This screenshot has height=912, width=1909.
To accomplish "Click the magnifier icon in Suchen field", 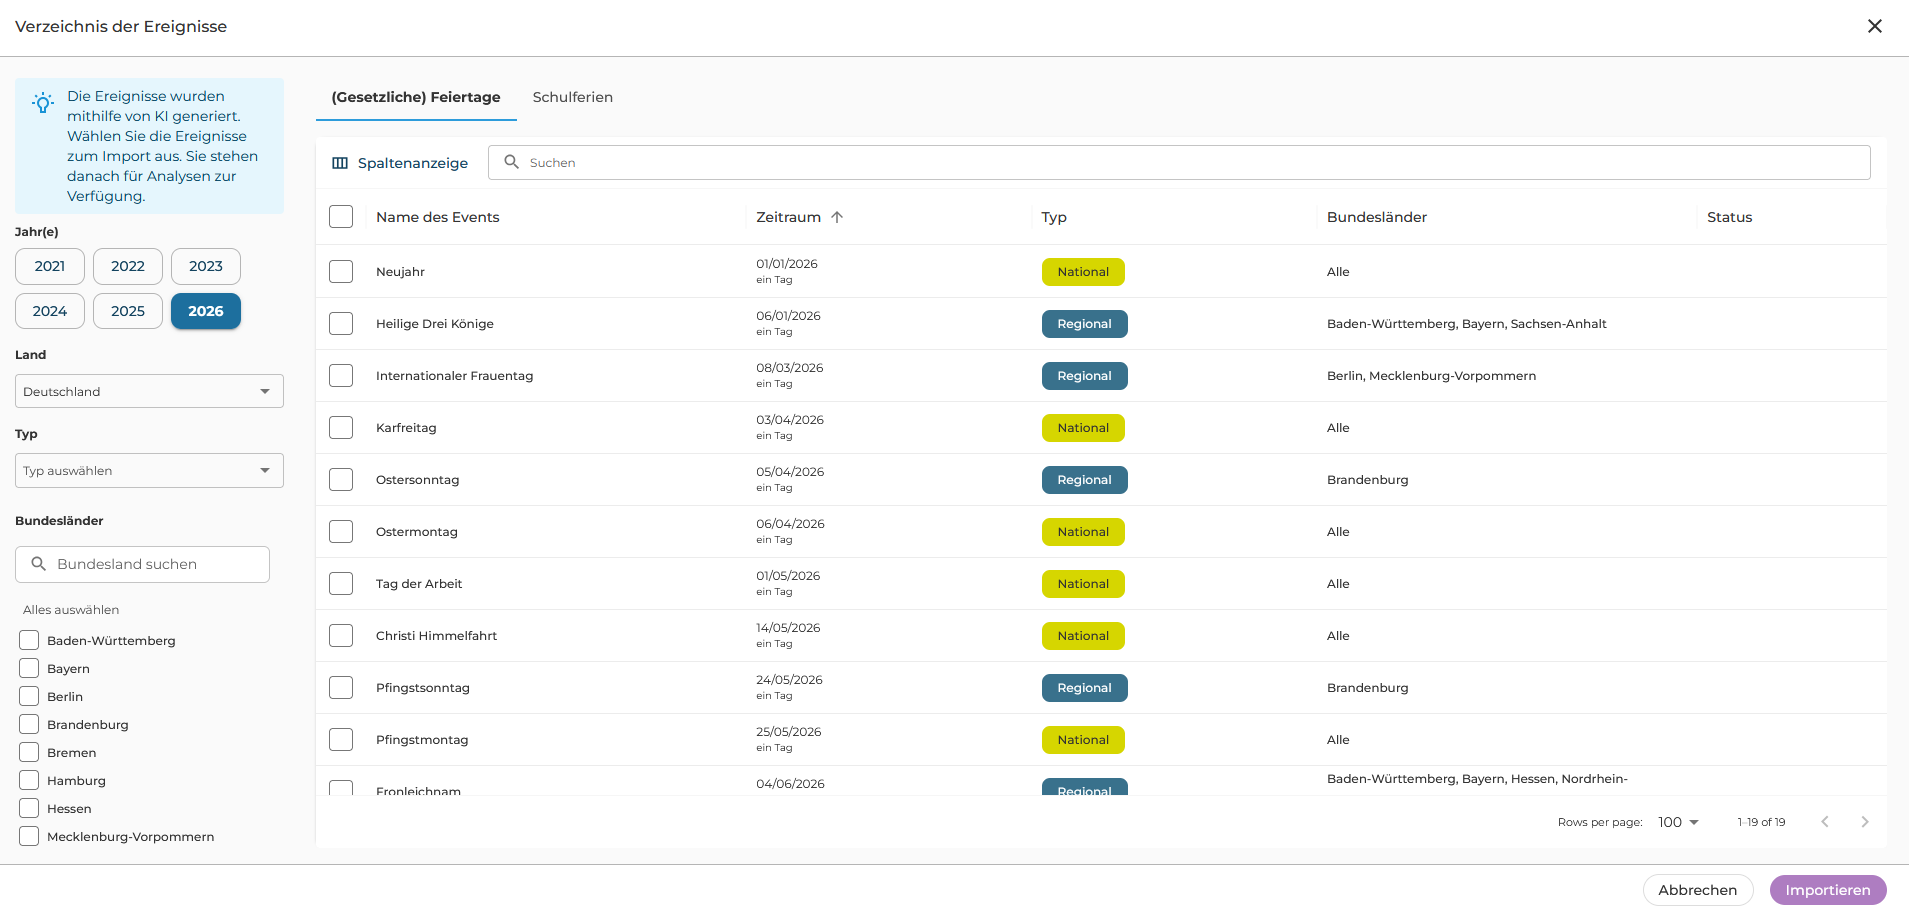I will [x=511, y=162].
